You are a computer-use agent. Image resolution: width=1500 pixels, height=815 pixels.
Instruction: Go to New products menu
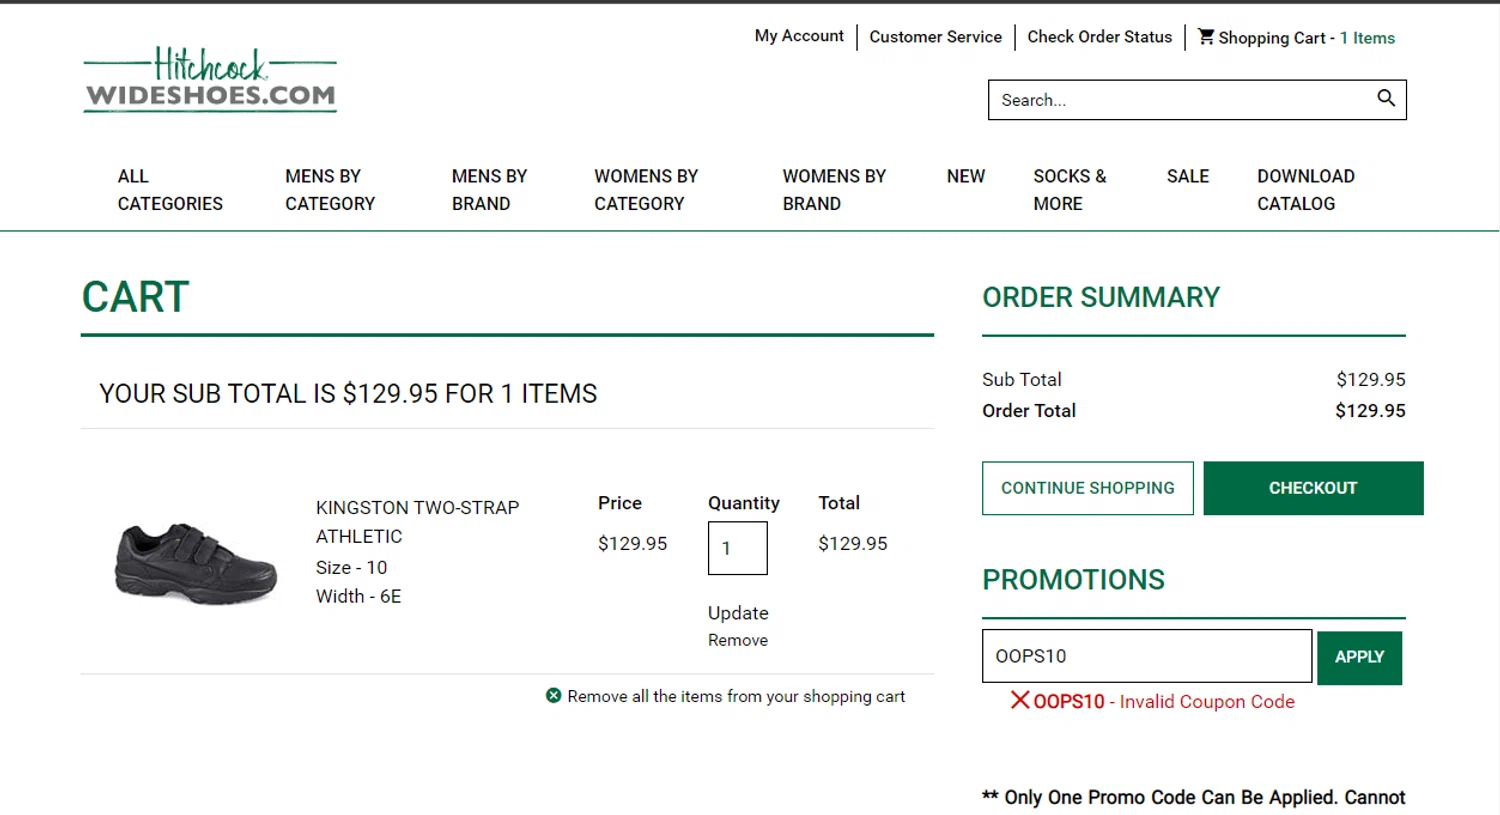966,177
